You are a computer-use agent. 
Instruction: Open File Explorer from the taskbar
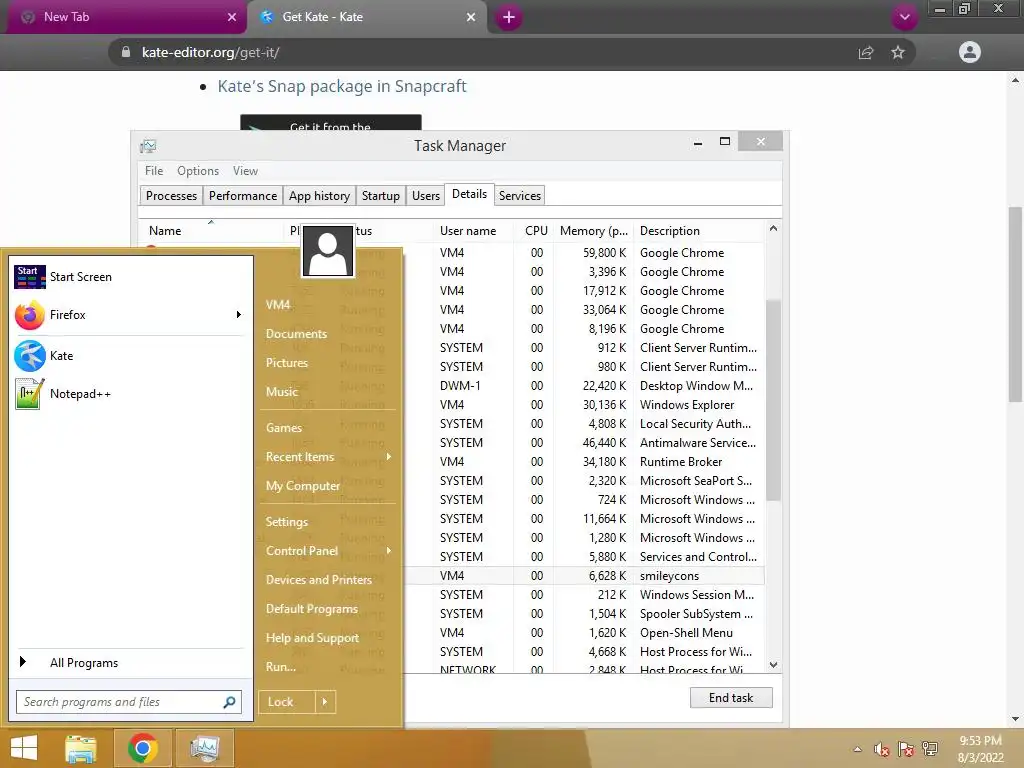(x=81, y=748)
